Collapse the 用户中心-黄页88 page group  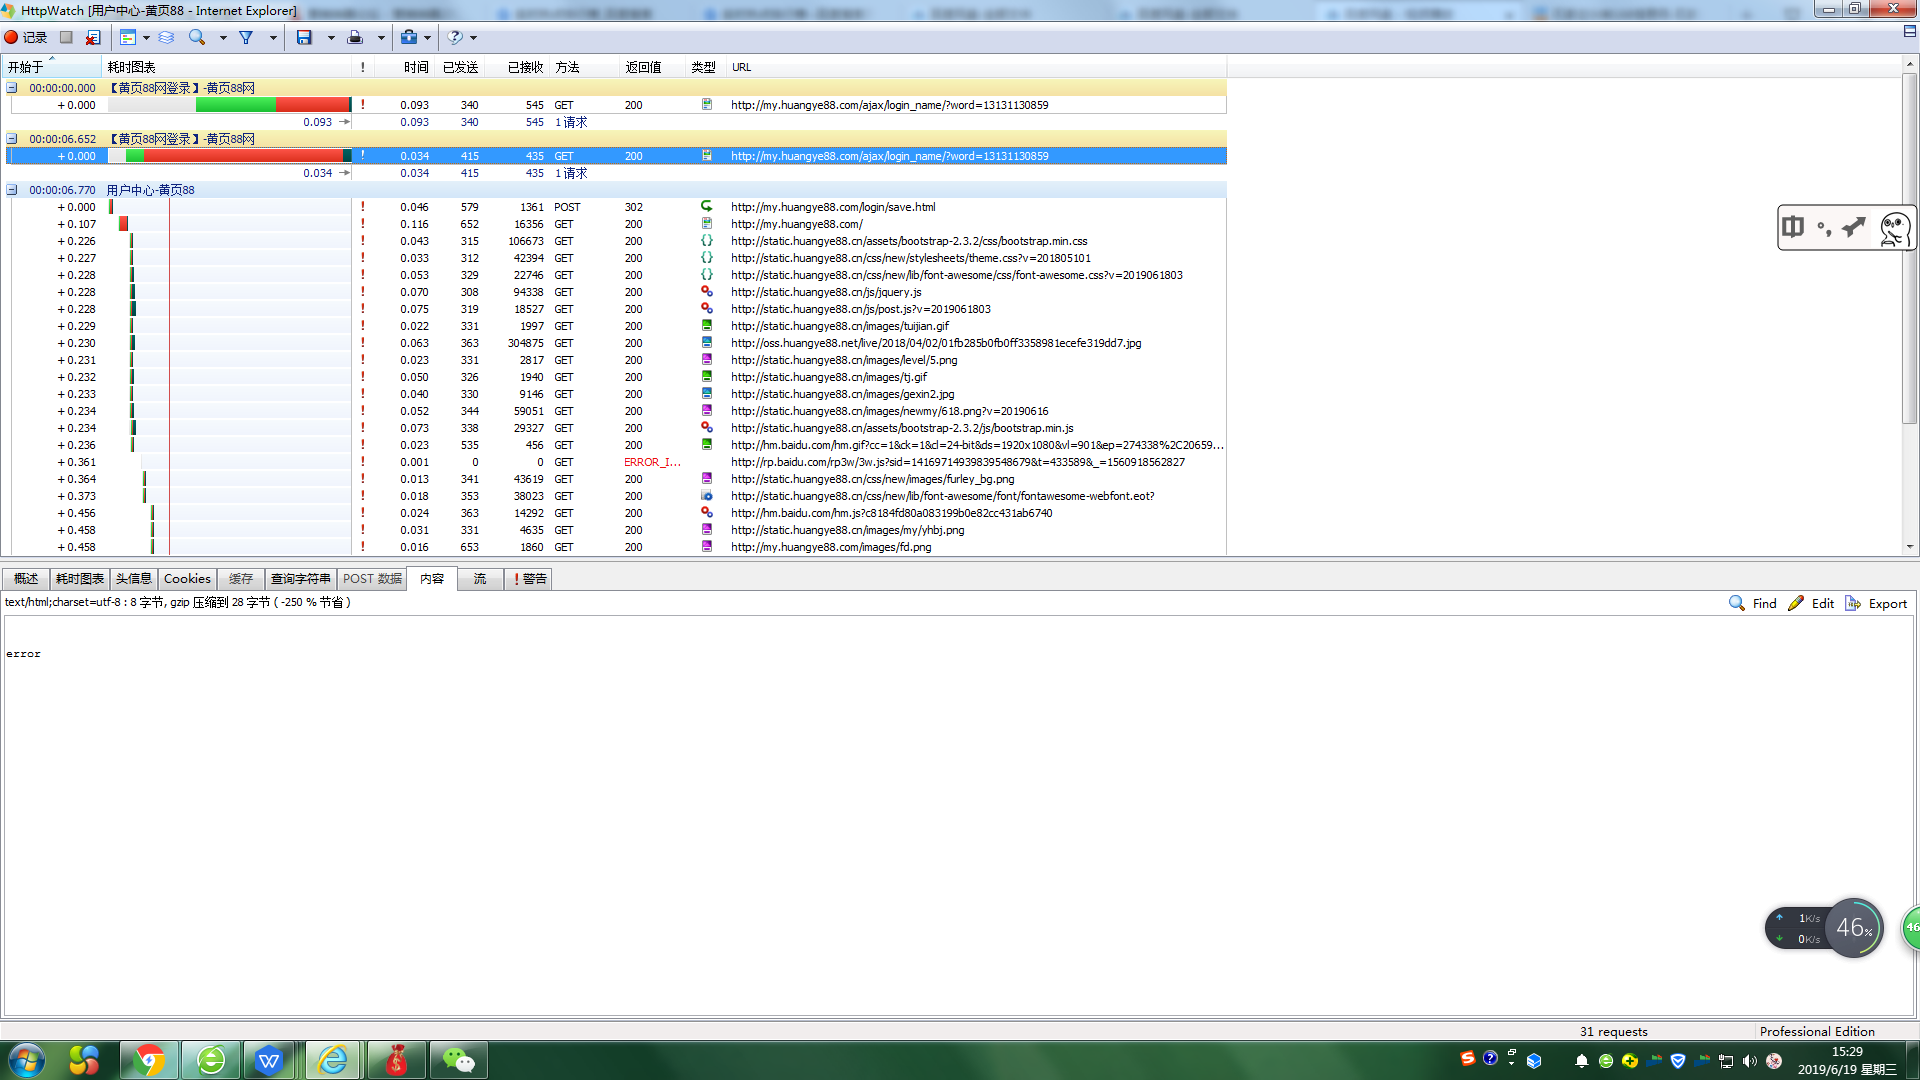[x=12, y=190]
